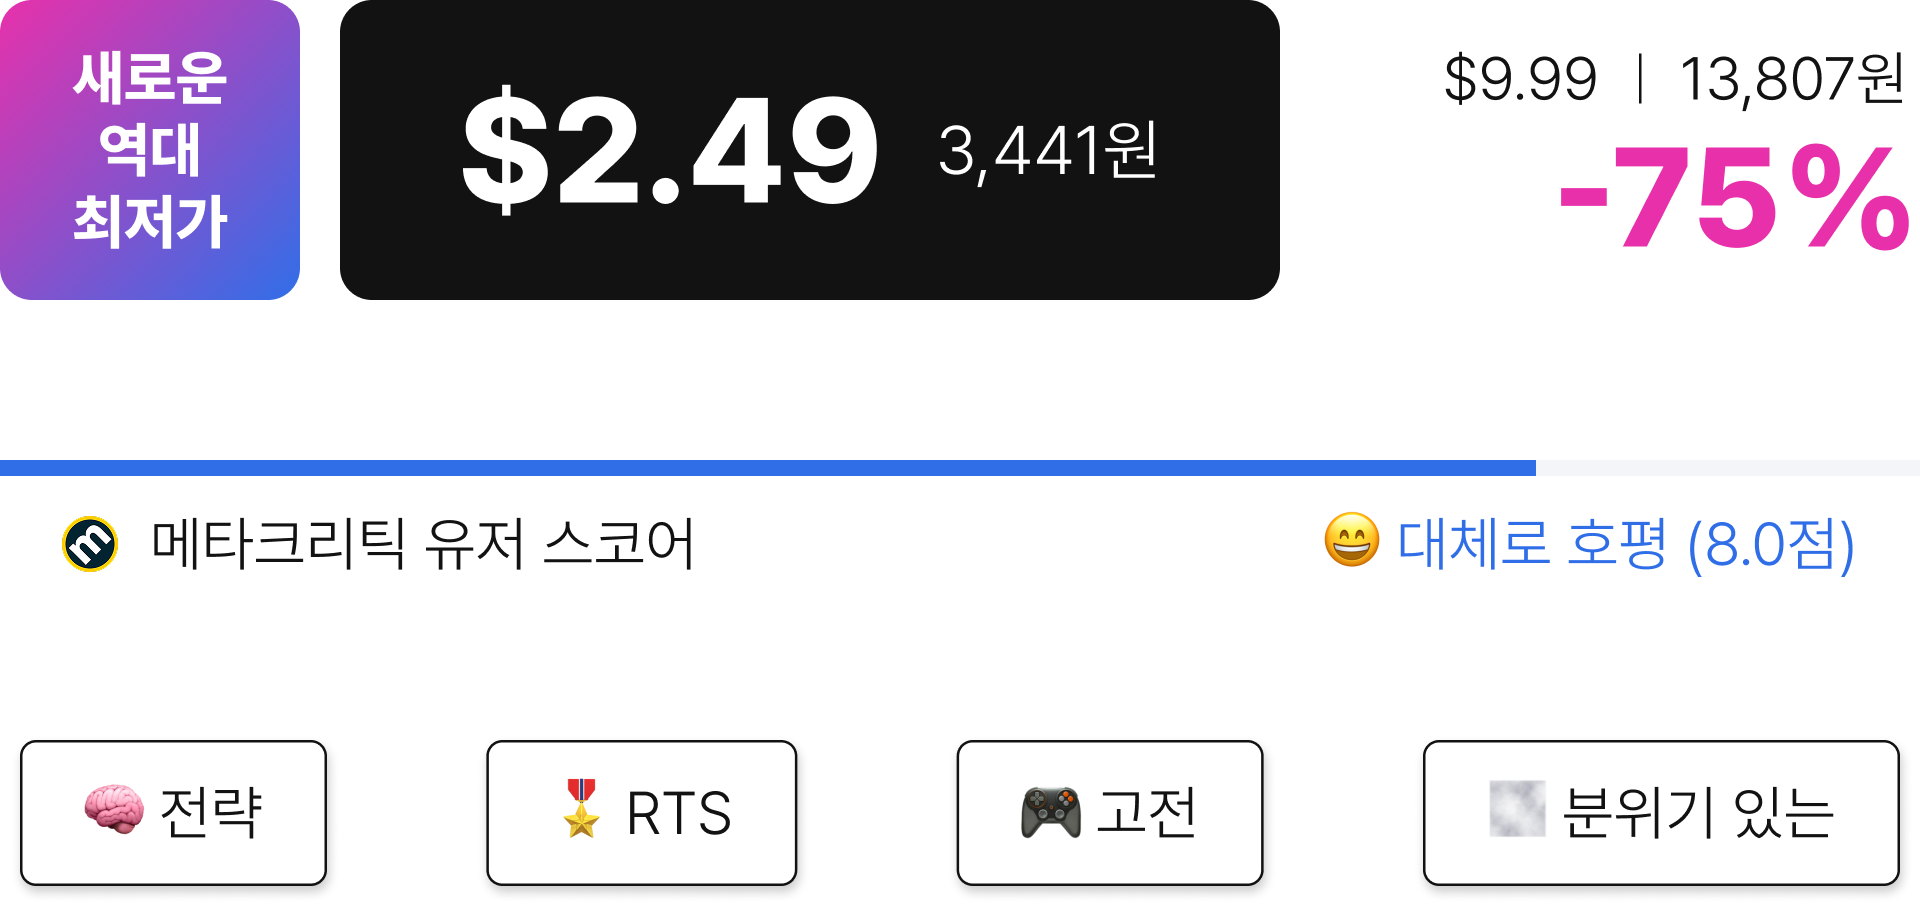1920x906 pixels.
Task: Click the 메타크리틱 유저 스코어 label
Action: pos(422,544)
